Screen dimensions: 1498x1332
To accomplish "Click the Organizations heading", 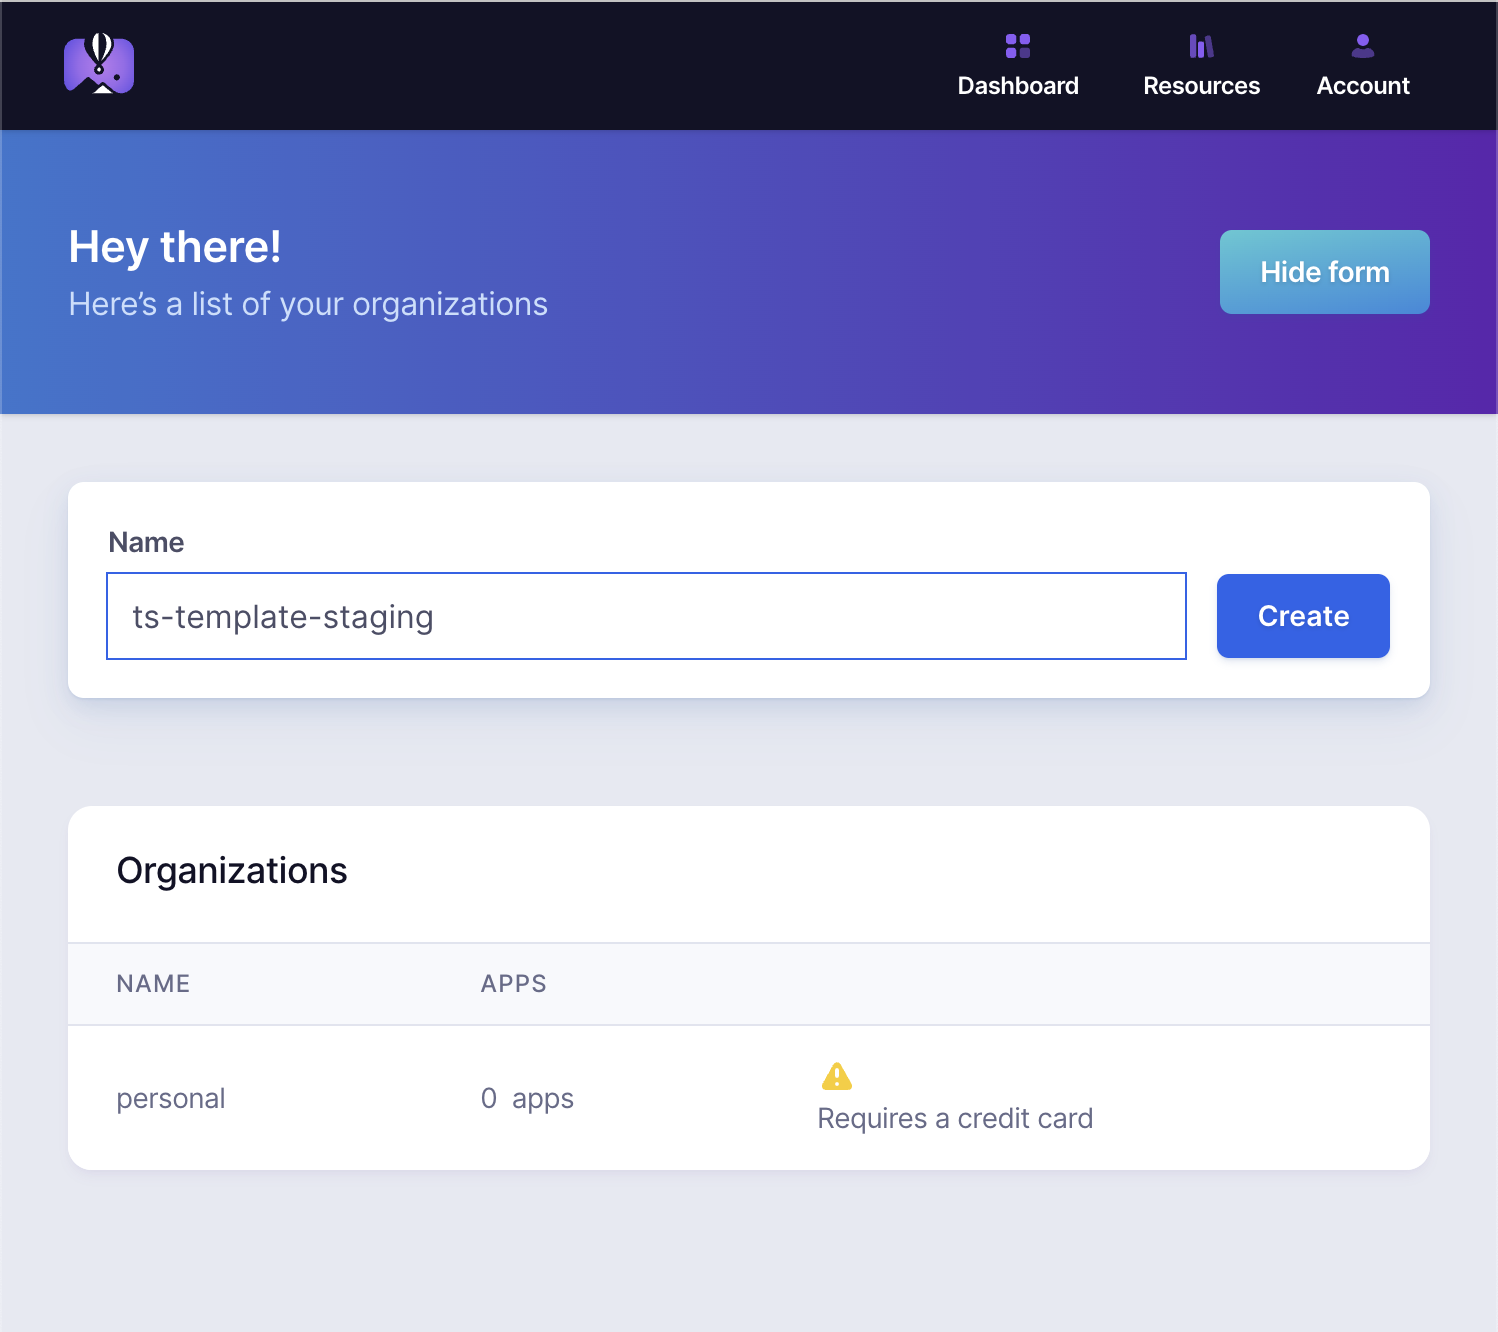I will [x=232, y=871].
